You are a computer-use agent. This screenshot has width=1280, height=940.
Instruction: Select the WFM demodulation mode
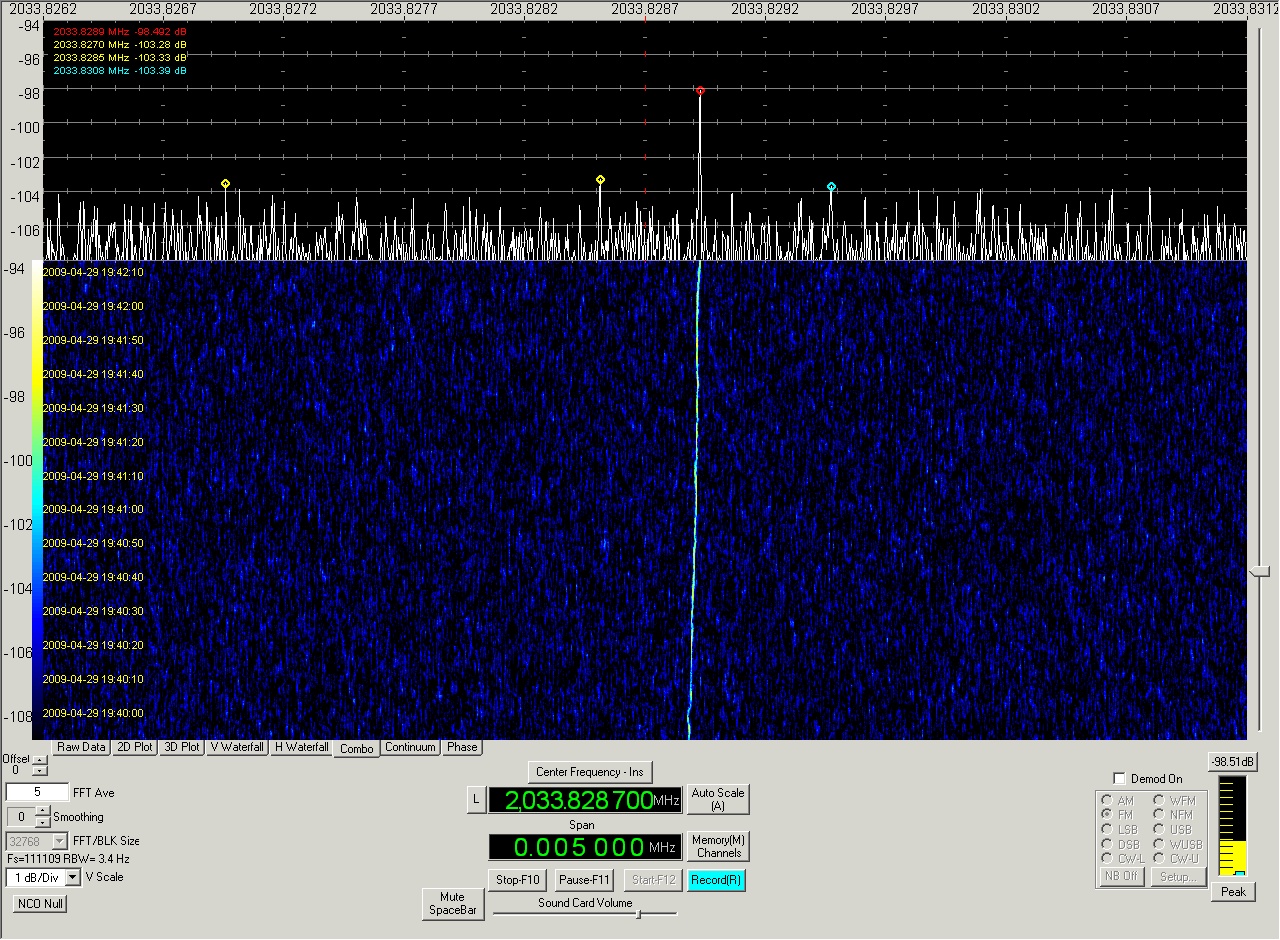pos(1159,800)
